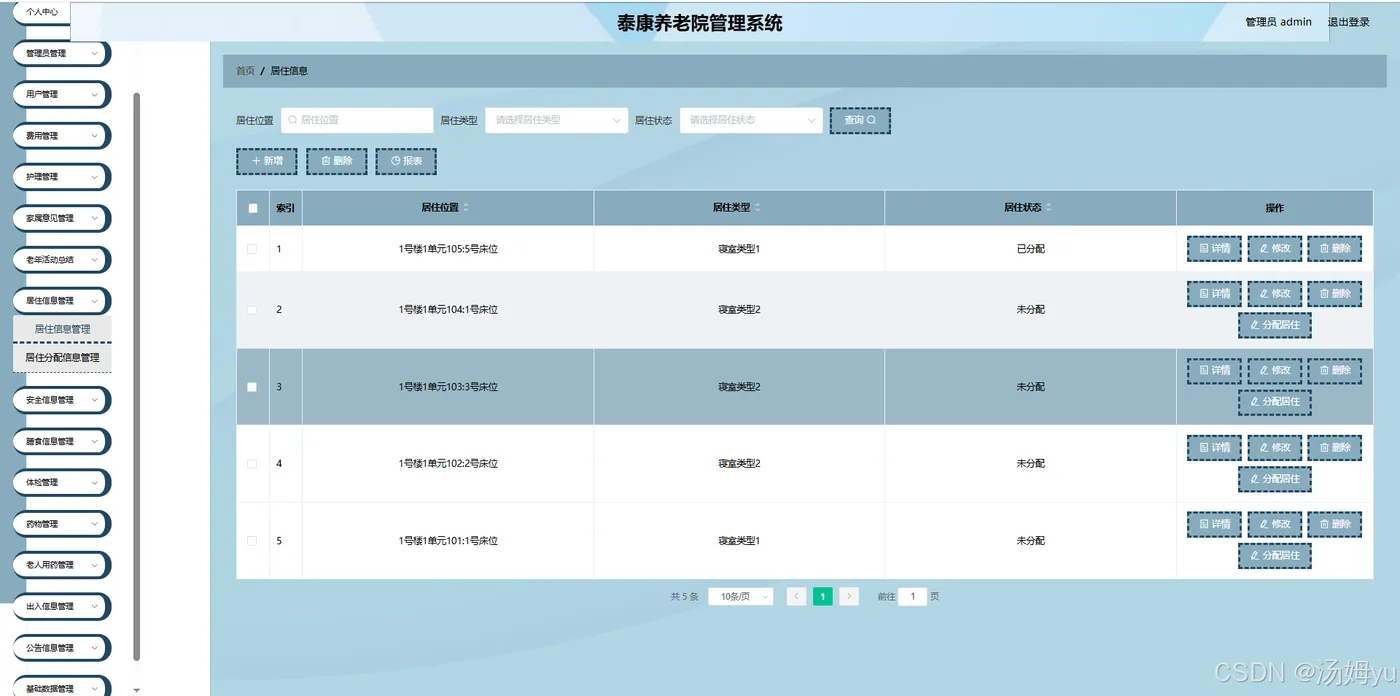Click 详情 for row 4

pos(1214,448)
